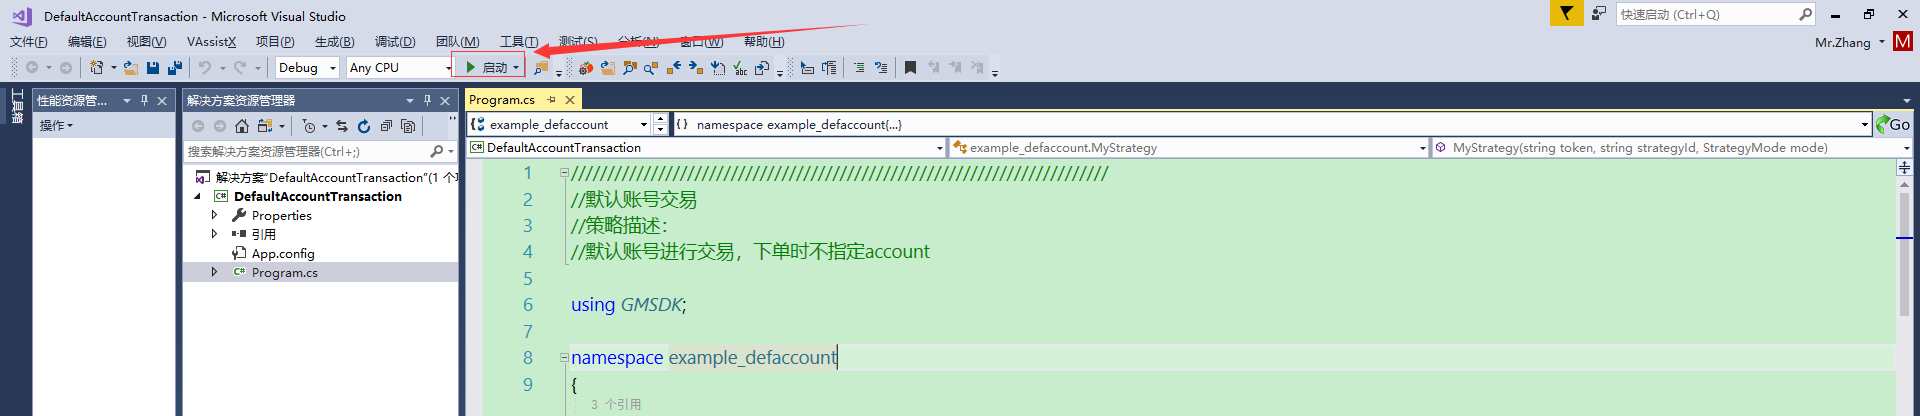The width and height of the screenshot is (1920, 416).
Task: Click the Save All toolbar icon
Action: click(175, 68)
